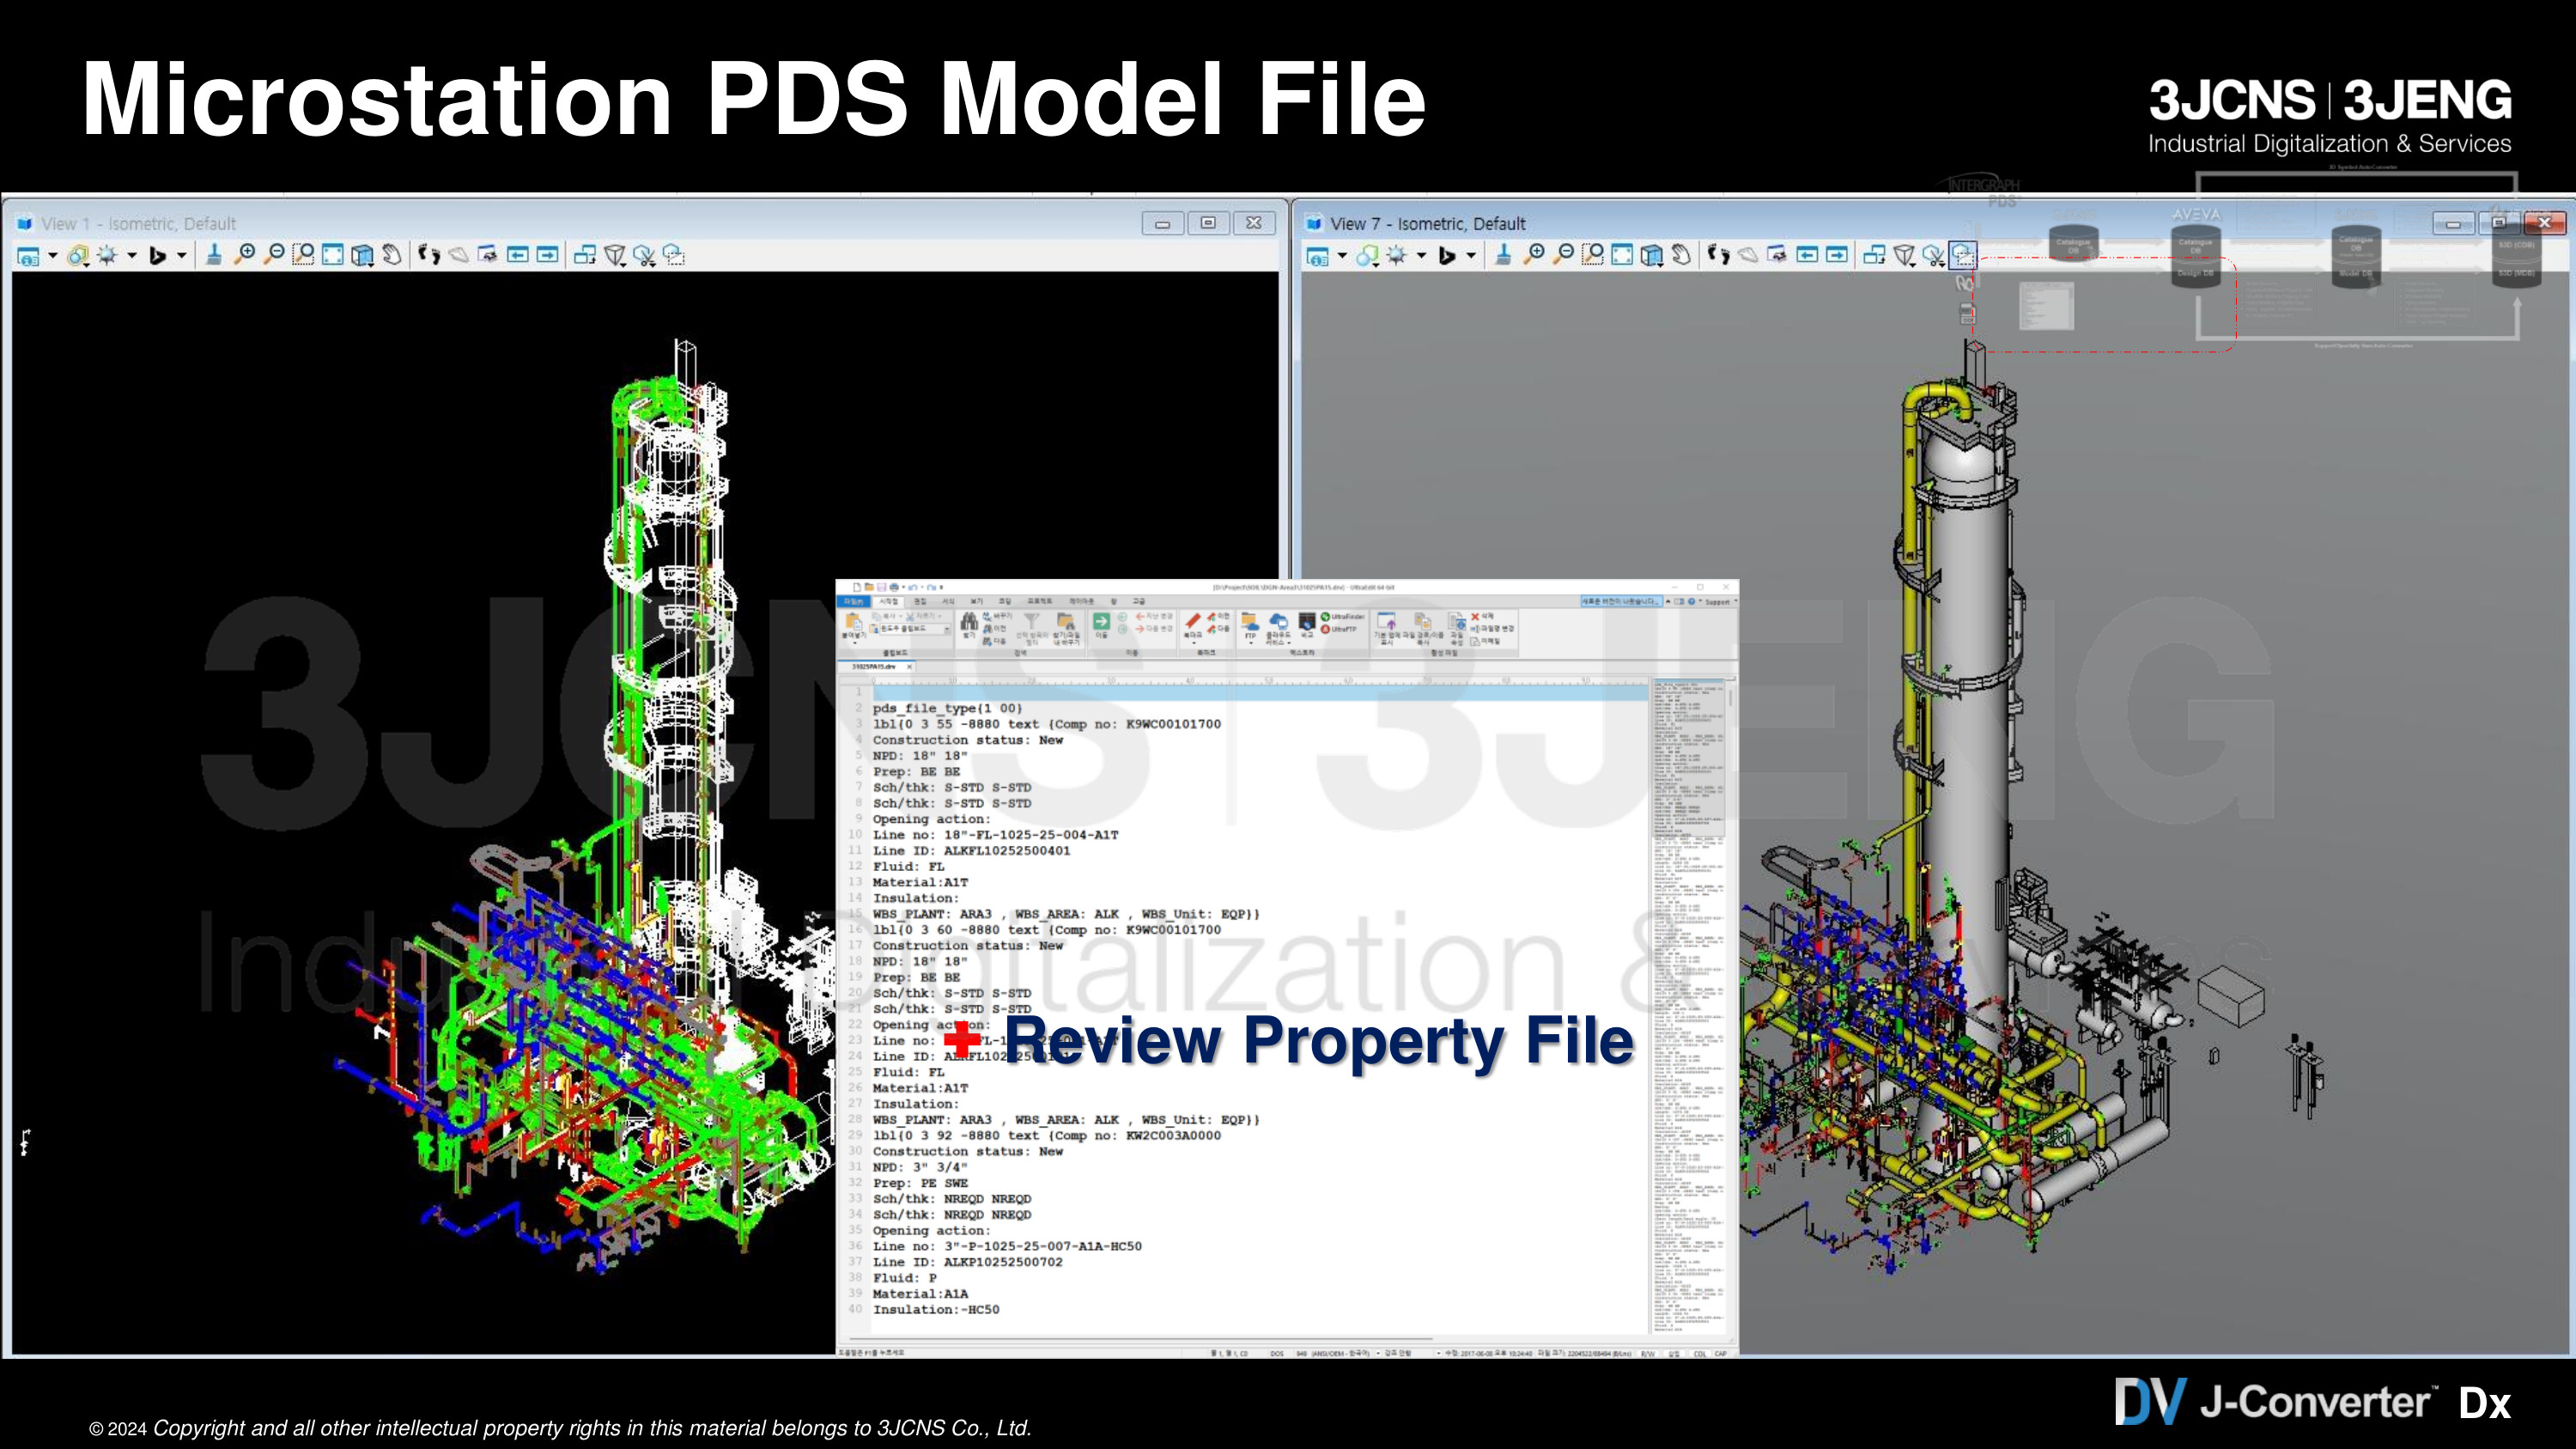The width and height of the screenshot is (2576, 1449).
Task: Expand View Attributes arrow in View 1
Action: (x=53, y=256)
